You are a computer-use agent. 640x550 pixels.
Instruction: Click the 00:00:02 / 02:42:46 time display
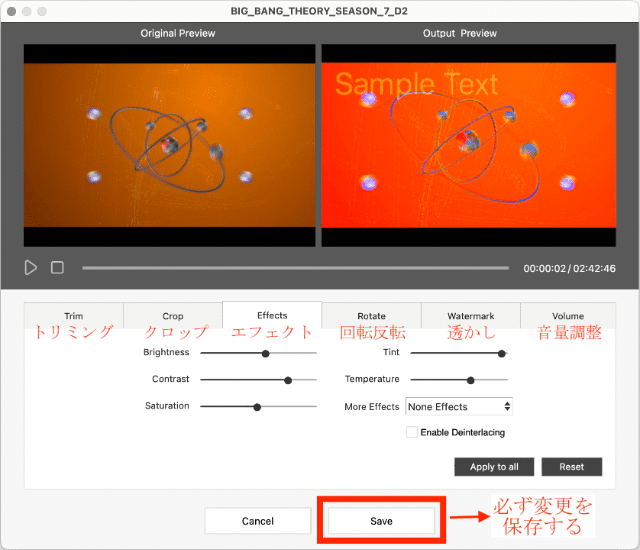click(569, 268)
